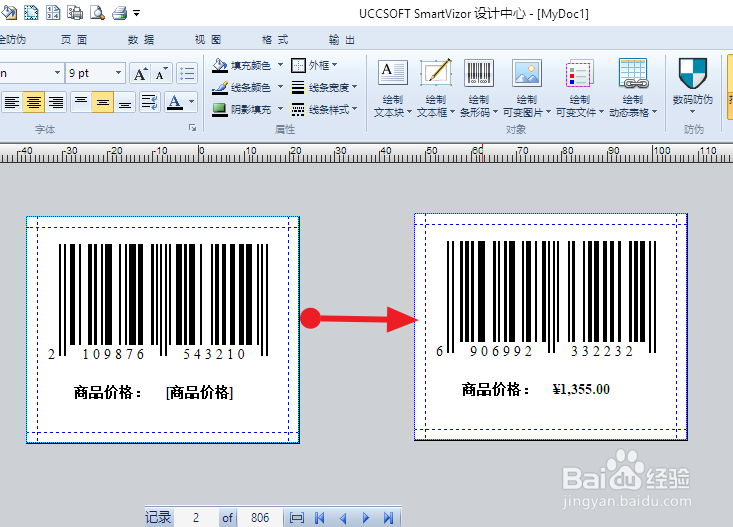Toggle align text left
Viewport: 733px width, 527px height.
[x=12, y=102]
